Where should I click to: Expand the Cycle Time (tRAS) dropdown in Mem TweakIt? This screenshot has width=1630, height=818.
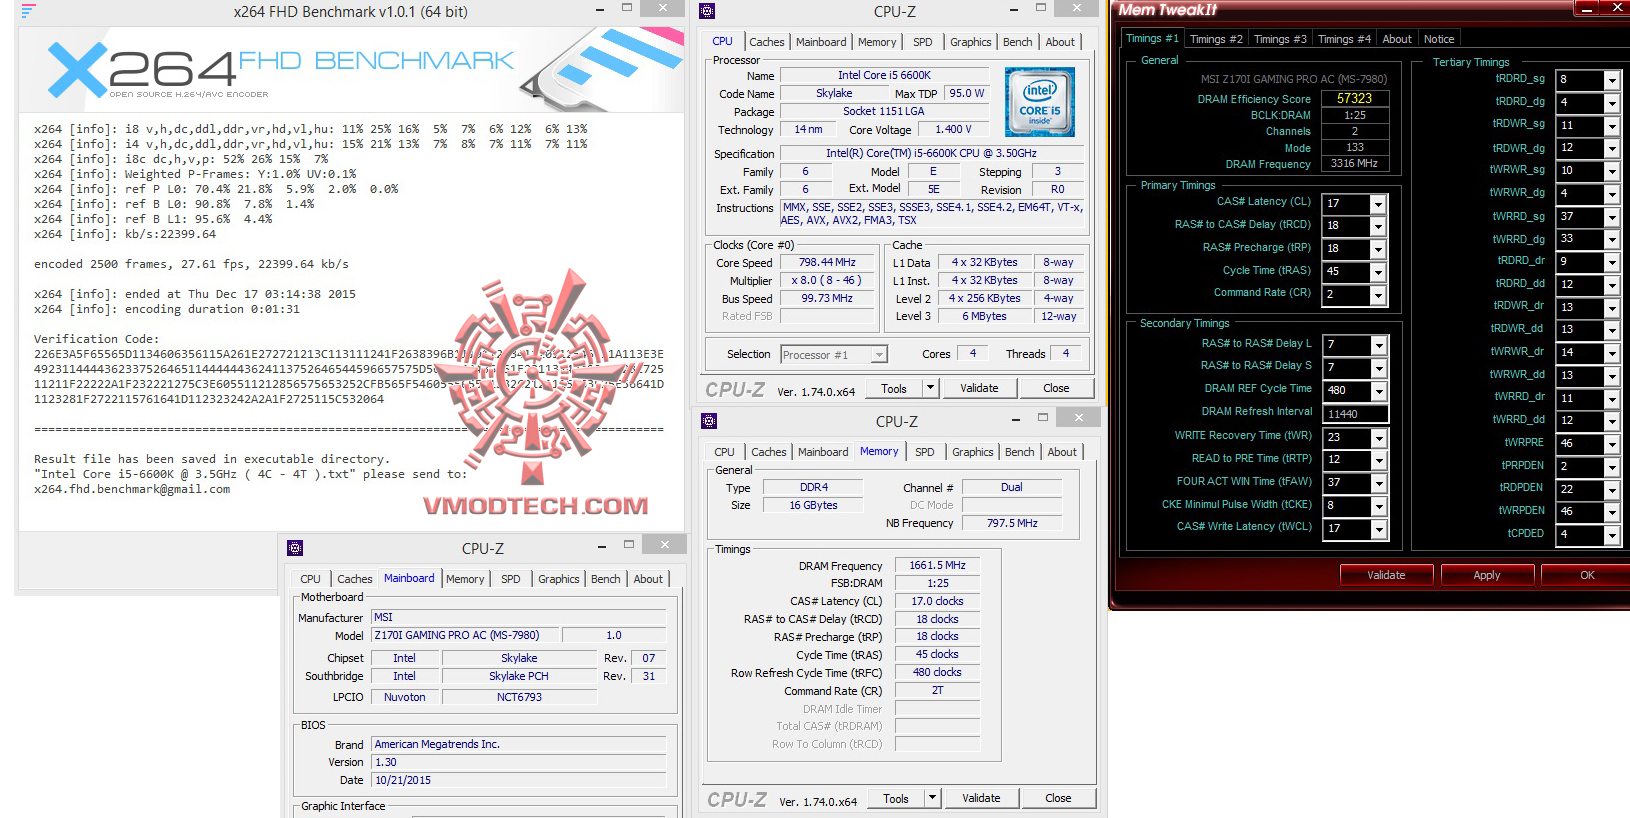pos(1377,272)
